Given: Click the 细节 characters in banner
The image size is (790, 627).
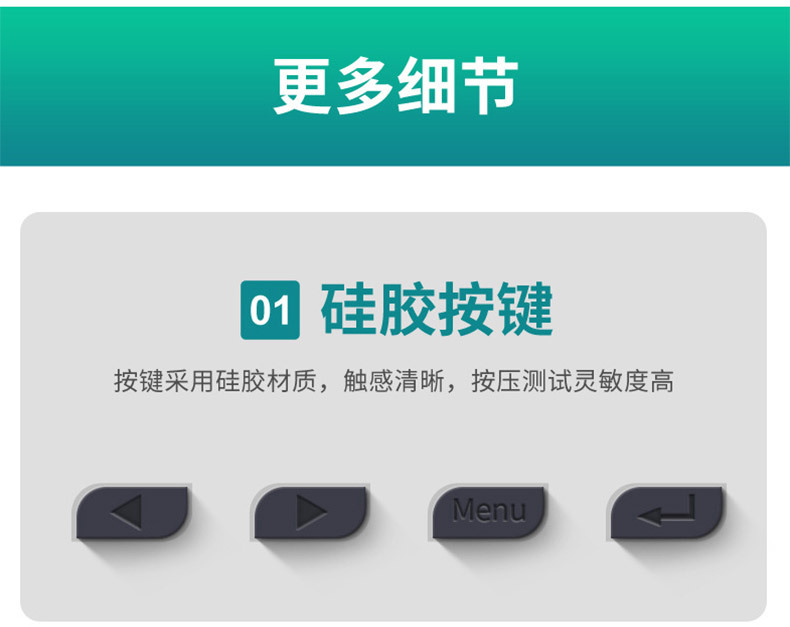Looking at the screenshot, I should pos(458,86).
